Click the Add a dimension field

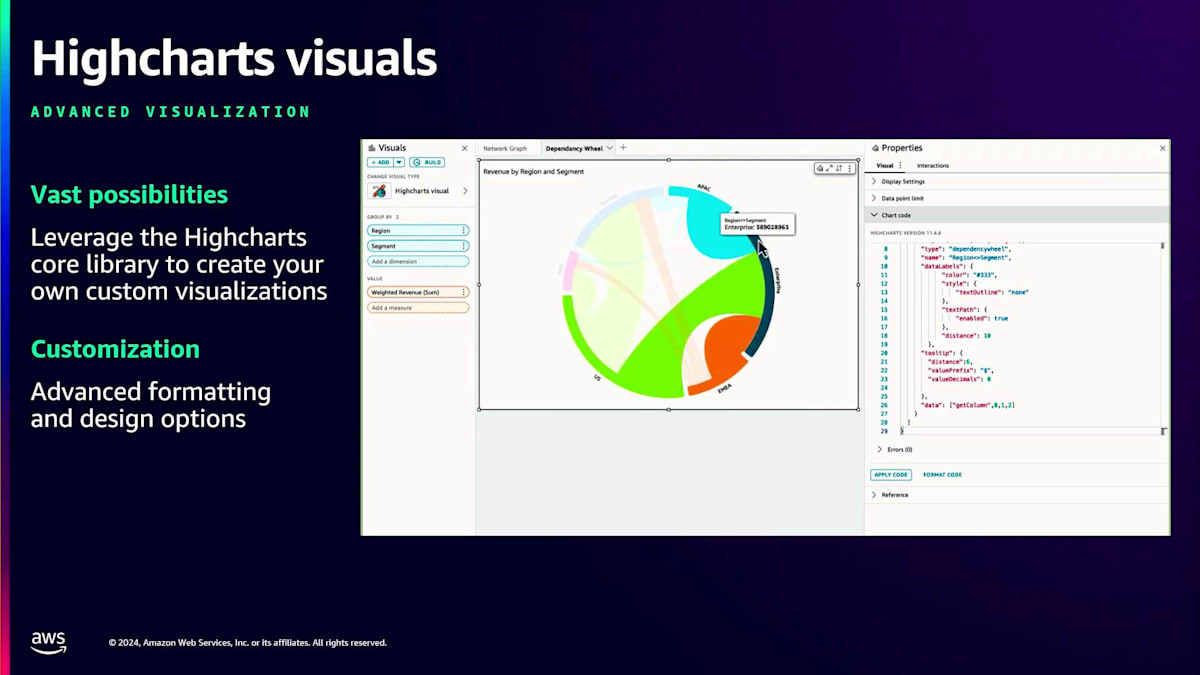pos(418,261)
